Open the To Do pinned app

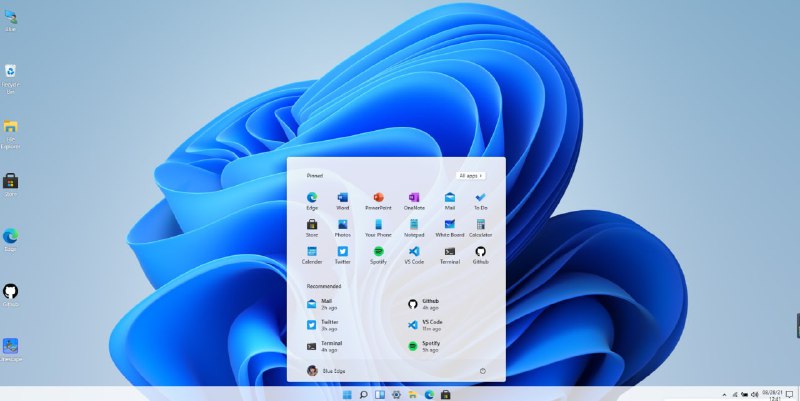[x=480, y=200]
